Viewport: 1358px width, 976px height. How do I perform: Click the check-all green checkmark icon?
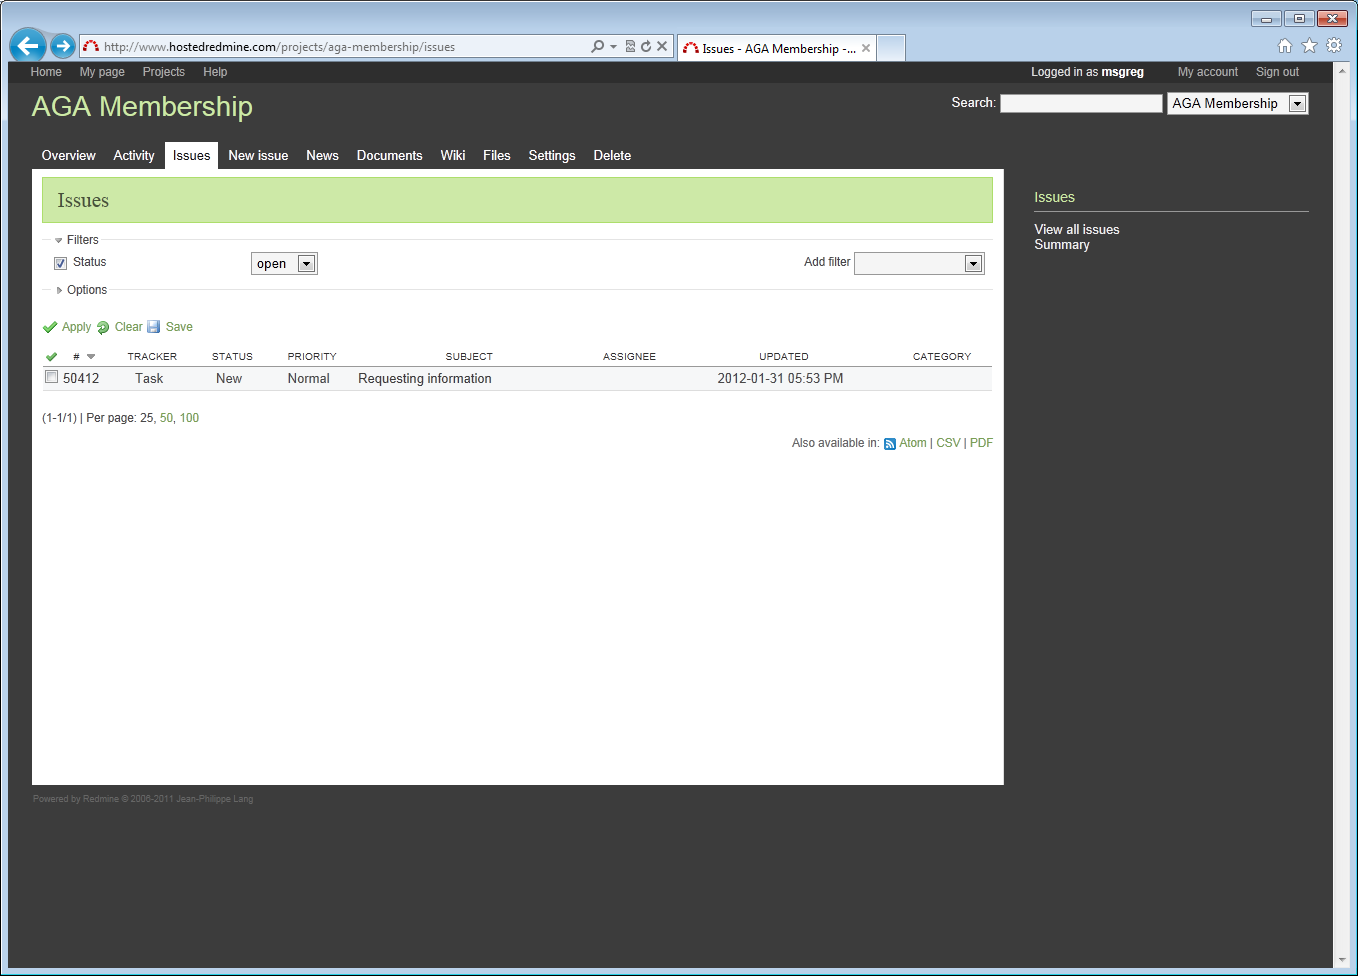click(x=52, y=357)
